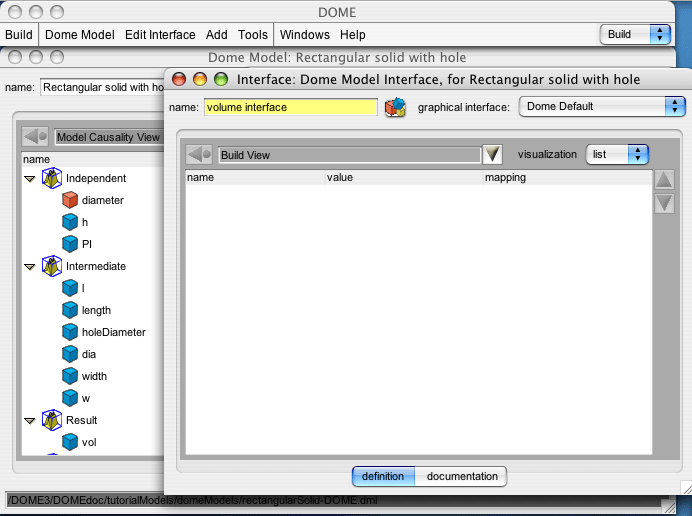692x516 pixels.
Task: Click the blue cube icon beside holeDiameter
Action: pos(70,332)
